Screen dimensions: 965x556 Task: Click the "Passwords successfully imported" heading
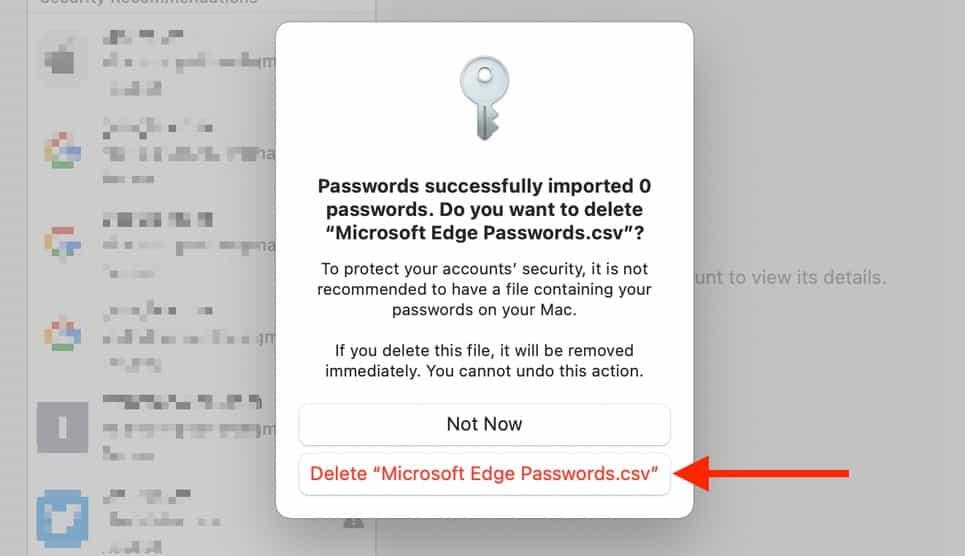pyautogui.click(x=484, y=210)
